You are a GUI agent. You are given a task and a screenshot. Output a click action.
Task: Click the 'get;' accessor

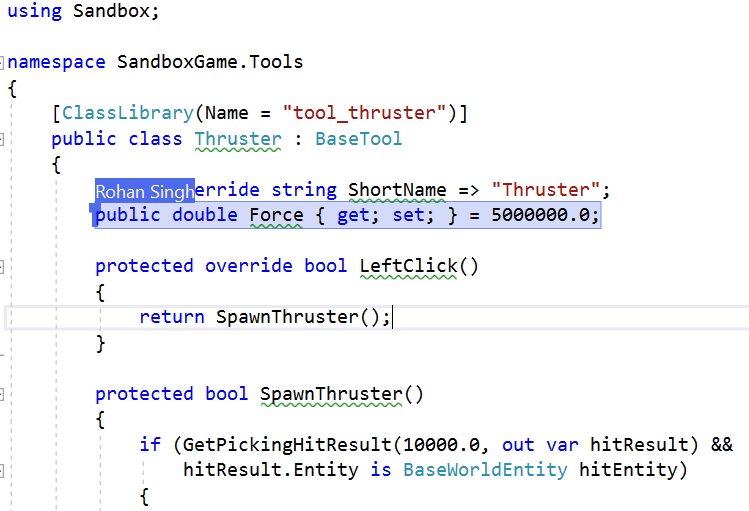click(358, 215)
